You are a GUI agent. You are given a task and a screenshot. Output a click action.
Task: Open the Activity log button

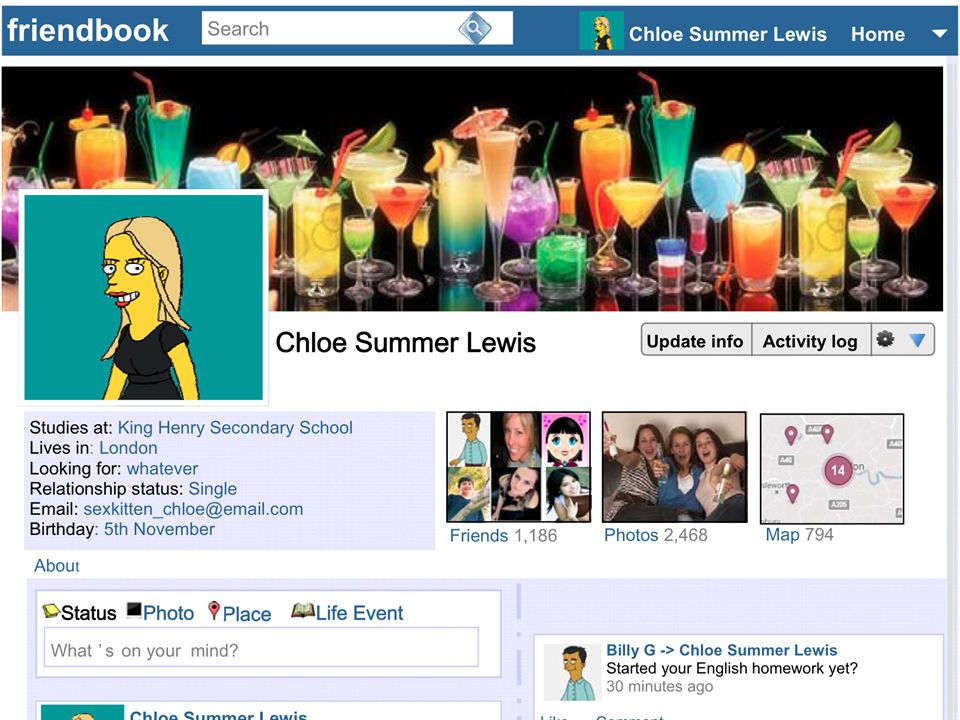(x=810, y=340)
